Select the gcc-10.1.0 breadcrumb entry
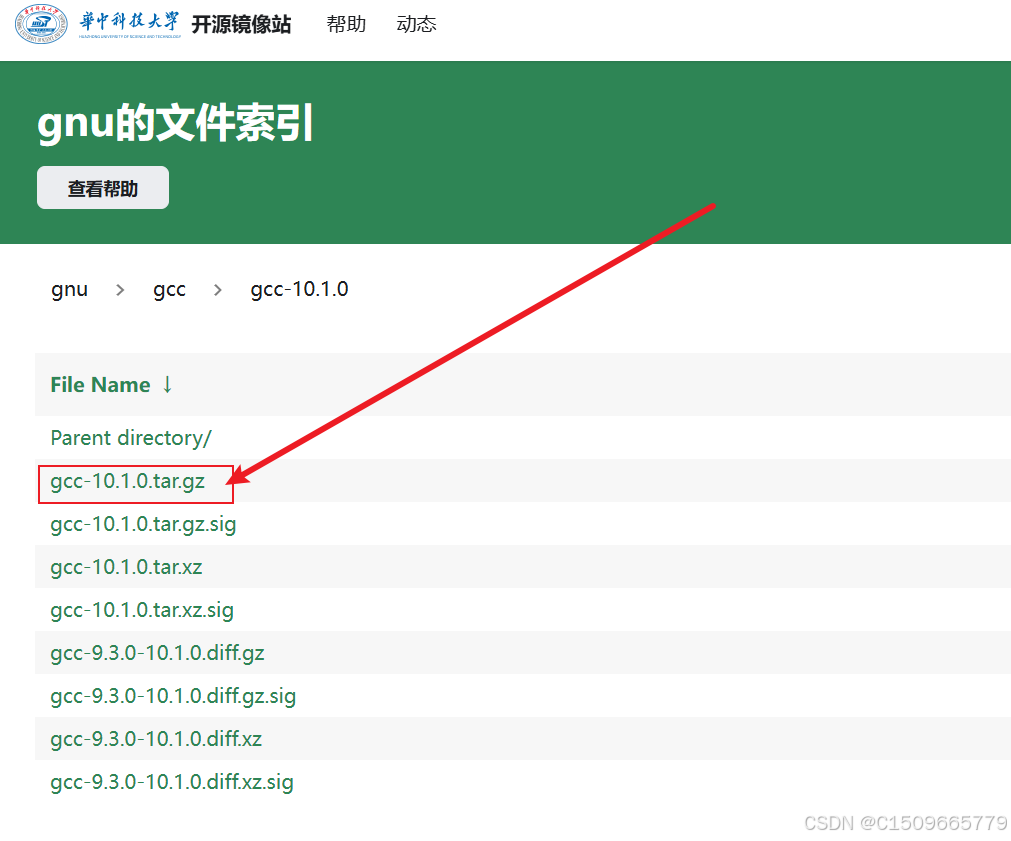1011x841 pixels. (299, 289)
